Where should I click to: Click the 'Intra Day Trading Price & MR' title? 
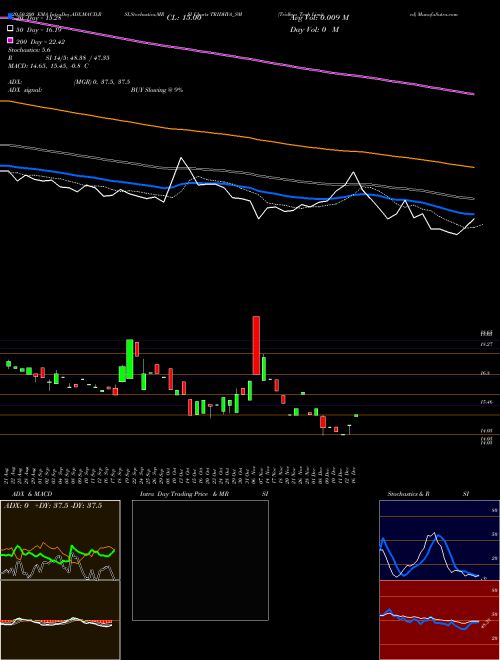click(184, 494)
